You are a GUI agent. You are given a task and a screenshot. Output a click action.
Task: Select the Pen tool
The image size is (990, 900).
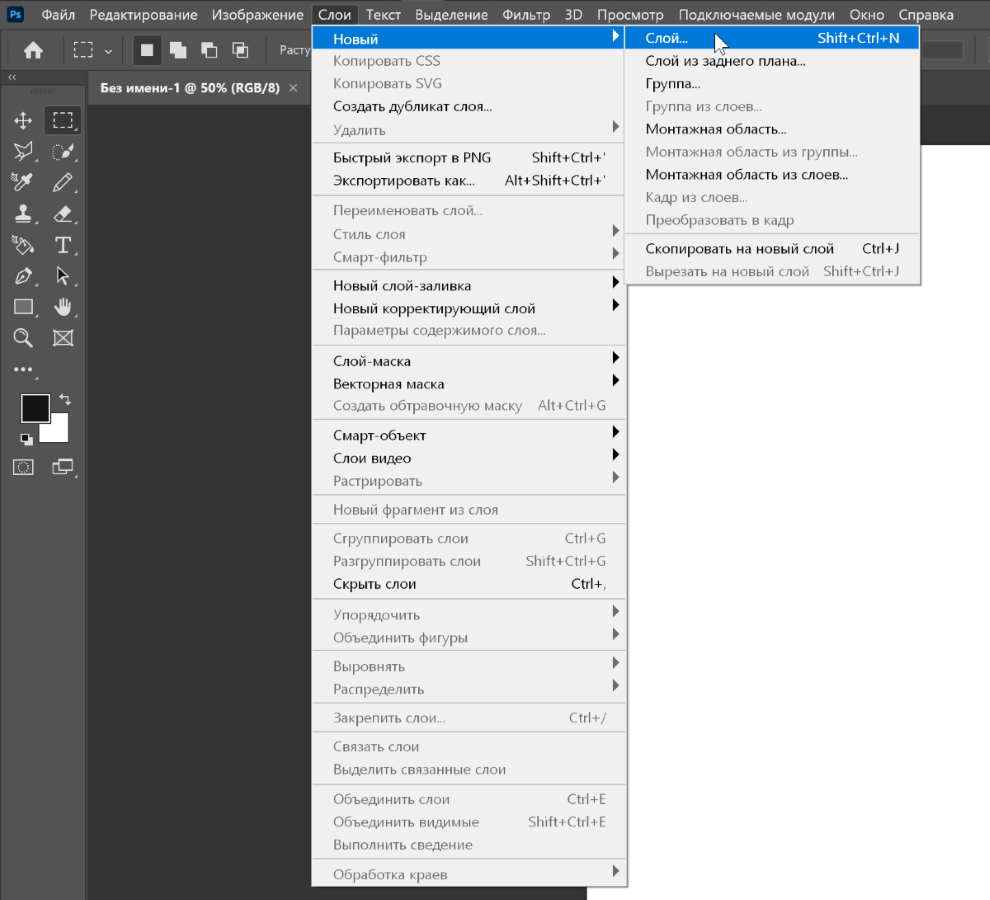pos(23,275)
